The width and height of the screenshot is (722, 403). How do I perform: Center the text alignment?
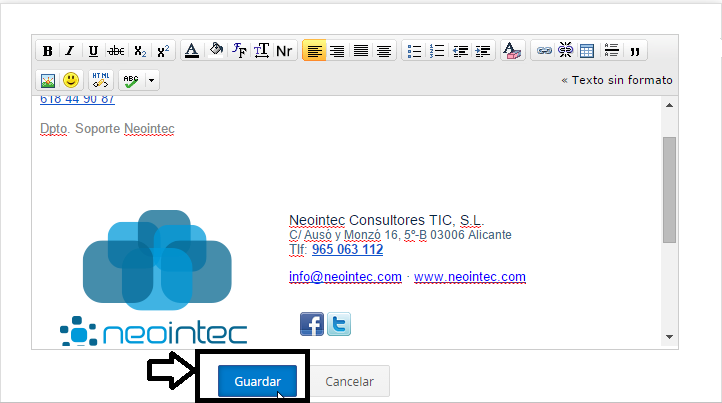(384, 51)
